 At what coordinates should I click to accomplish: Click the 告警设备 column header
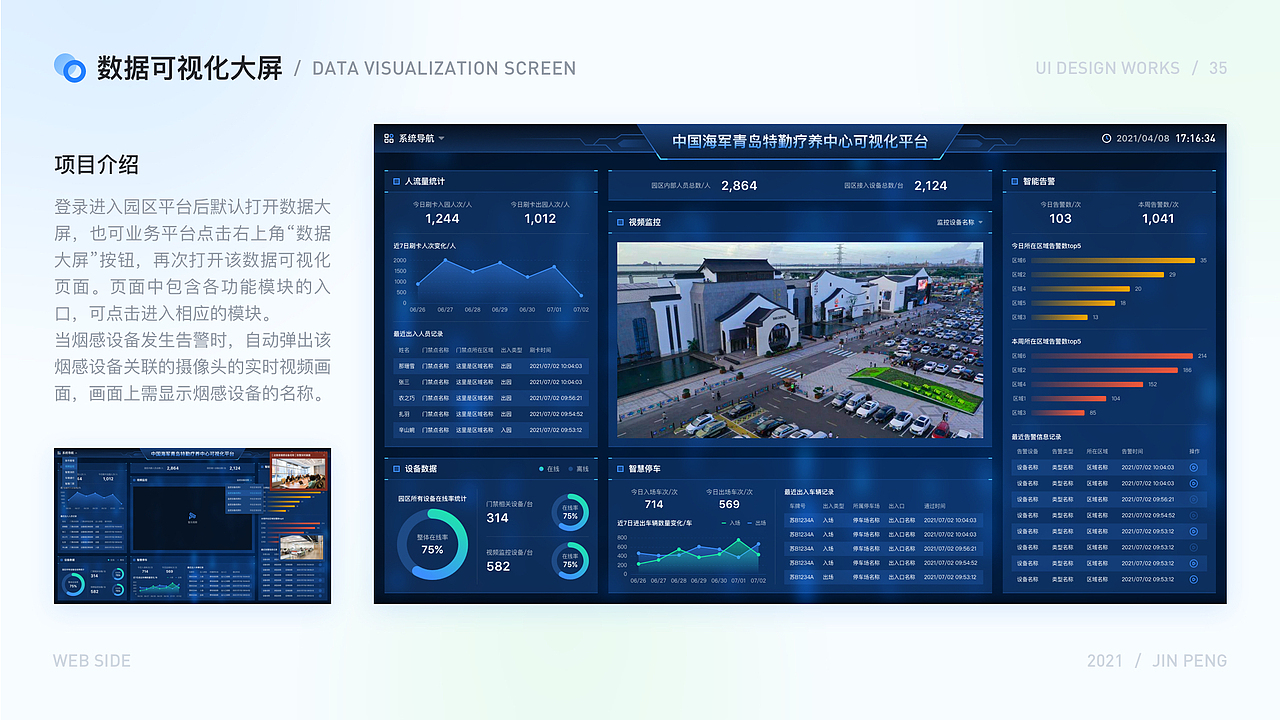click(1028, 452)
